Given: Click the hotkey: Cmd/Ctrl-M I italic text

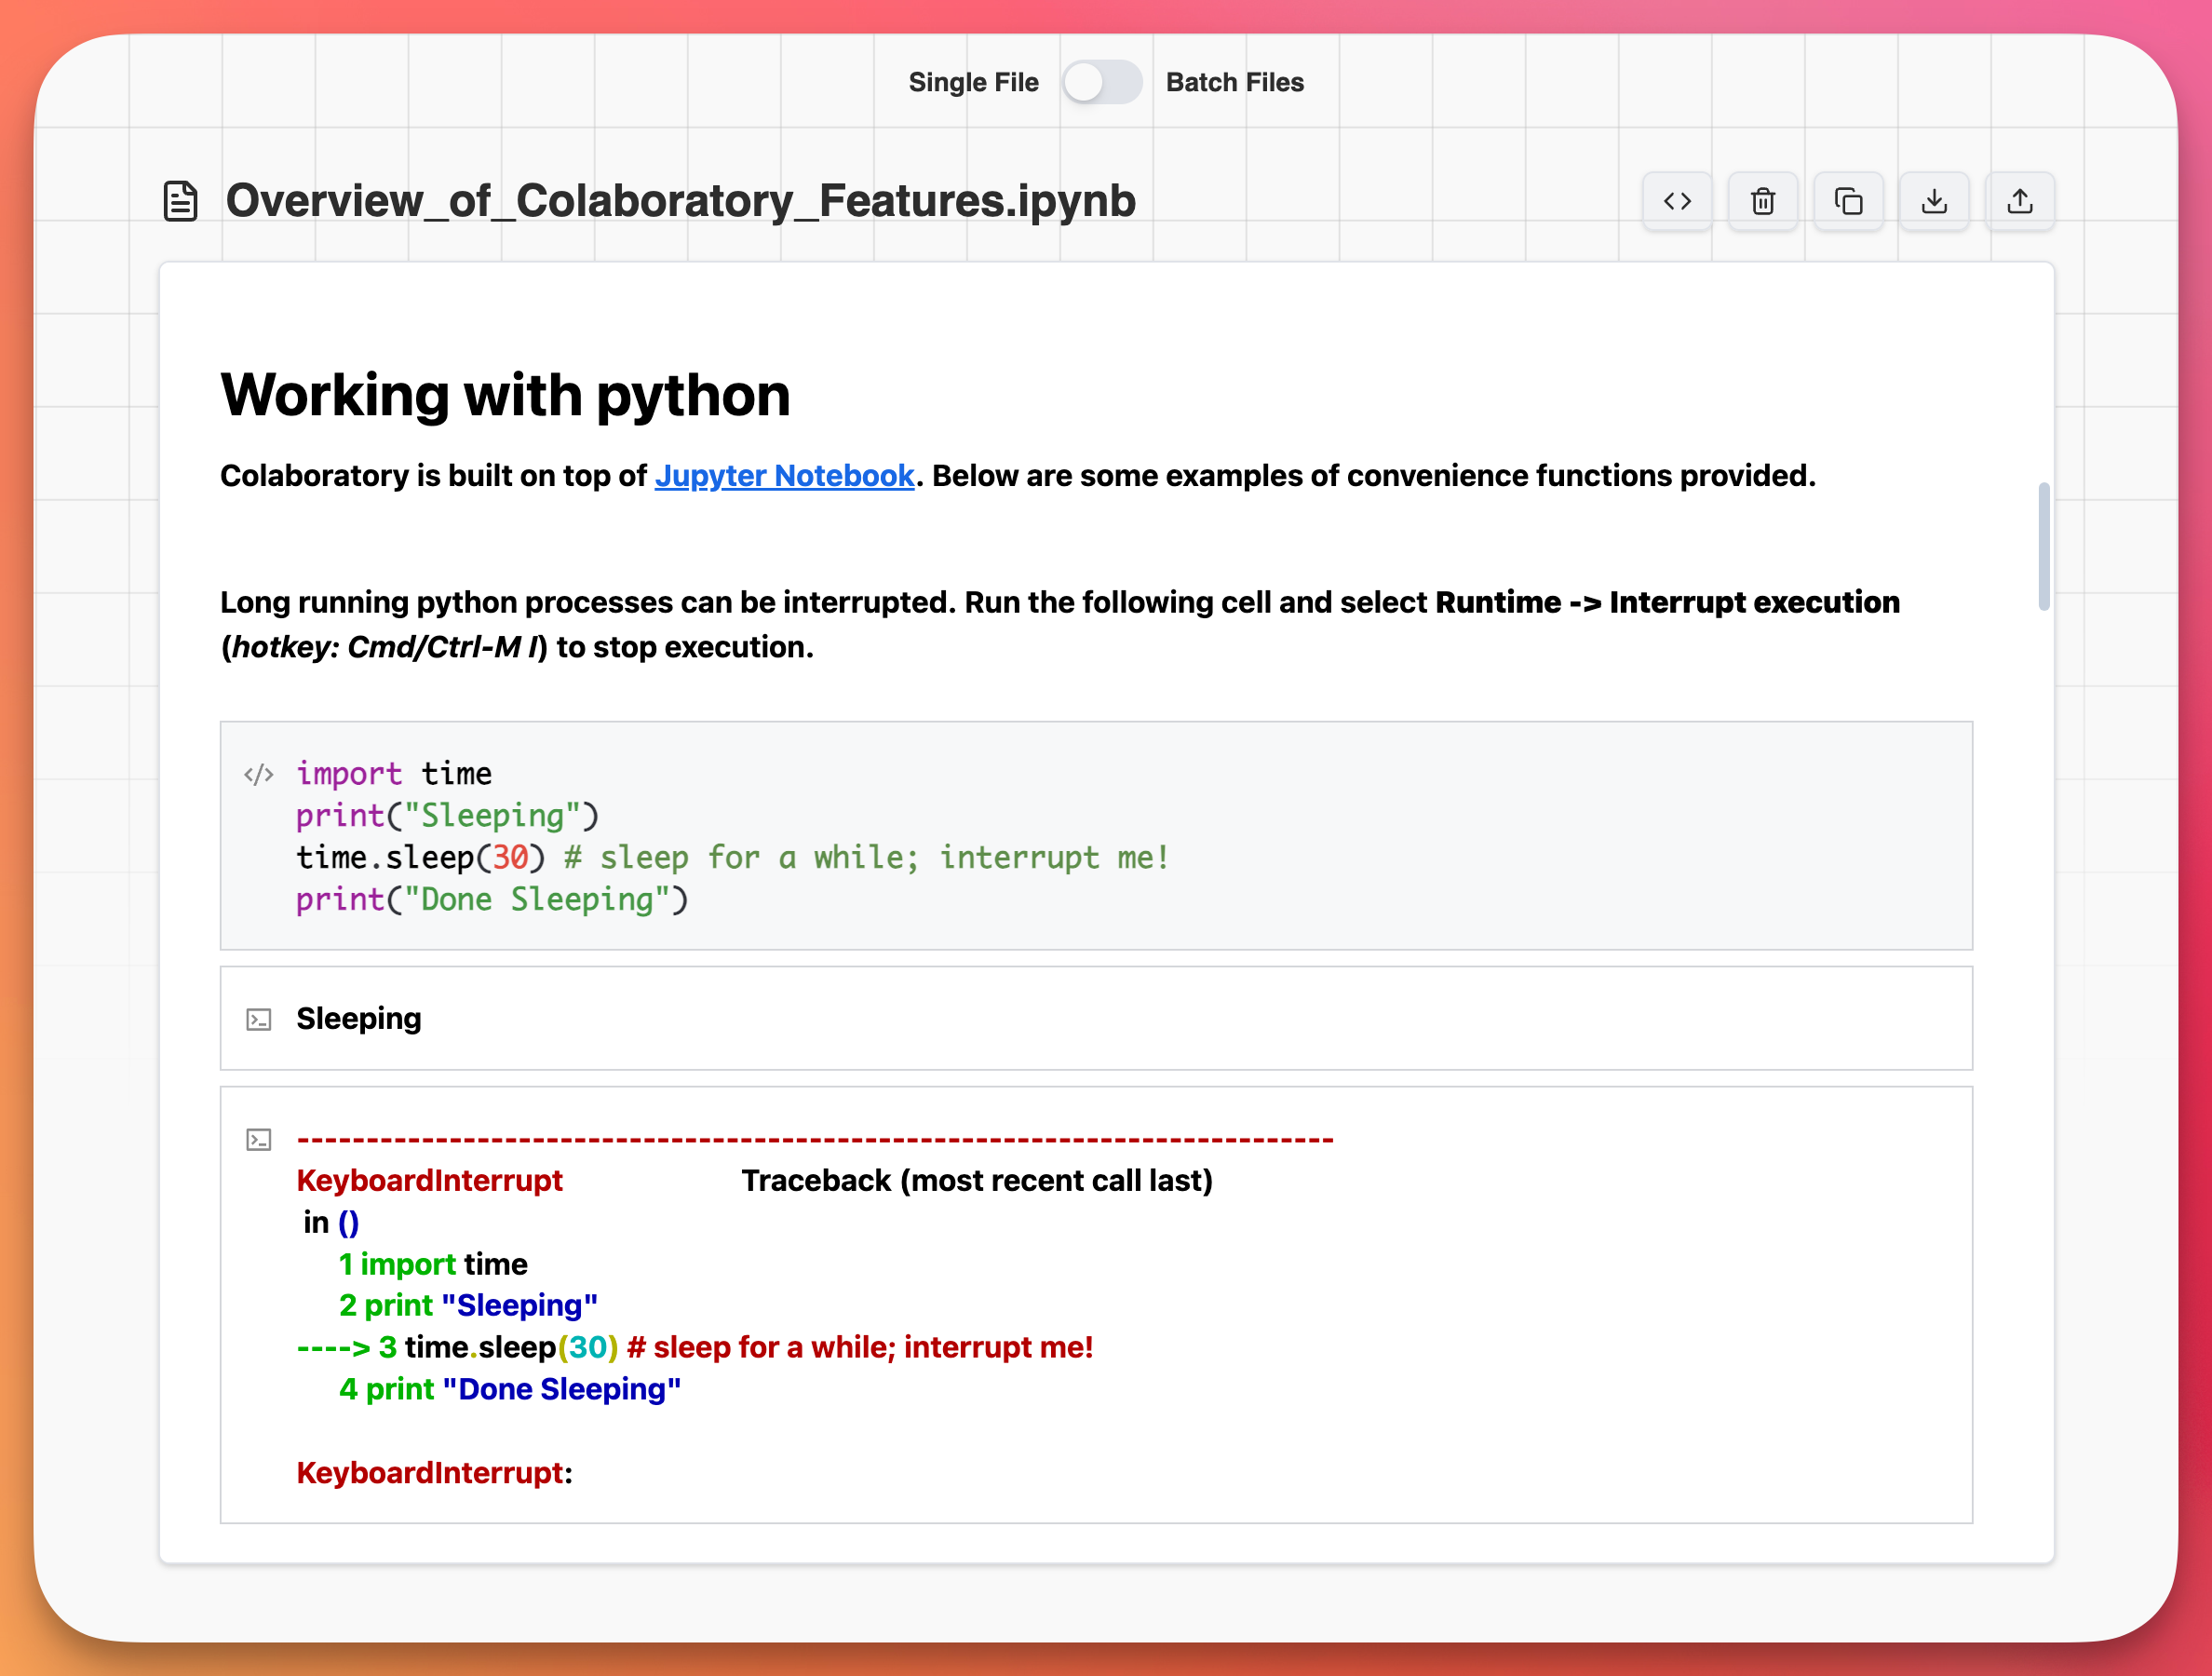Looking at the screenshot, I should click(385, 647).
